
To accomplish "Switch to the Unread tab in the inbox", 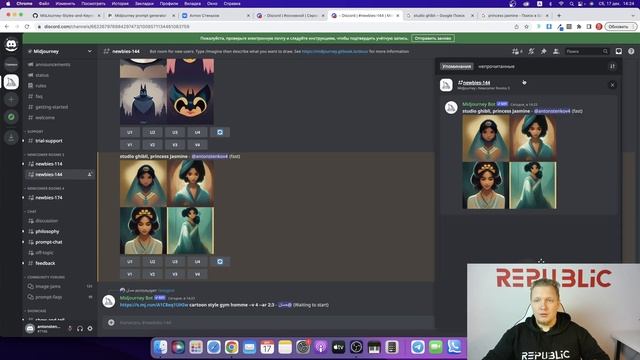I will point(496,66).
